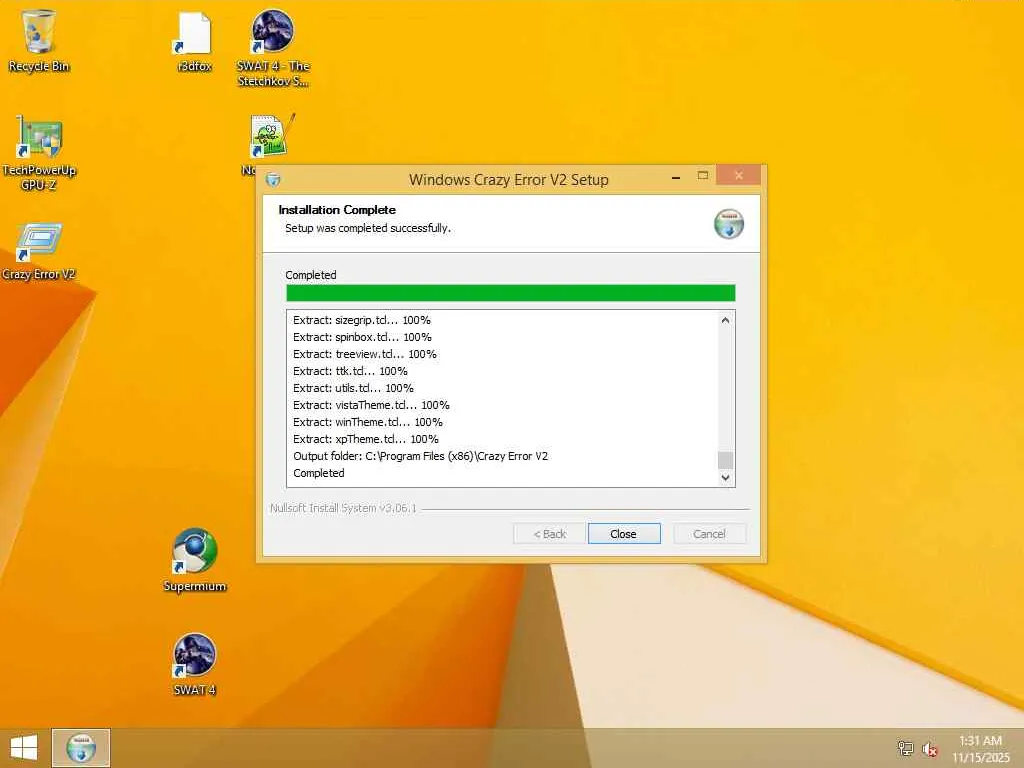Click the log scrollbar thumb
The height and width of the screenshot is (768, 1024).
[726, 460]
